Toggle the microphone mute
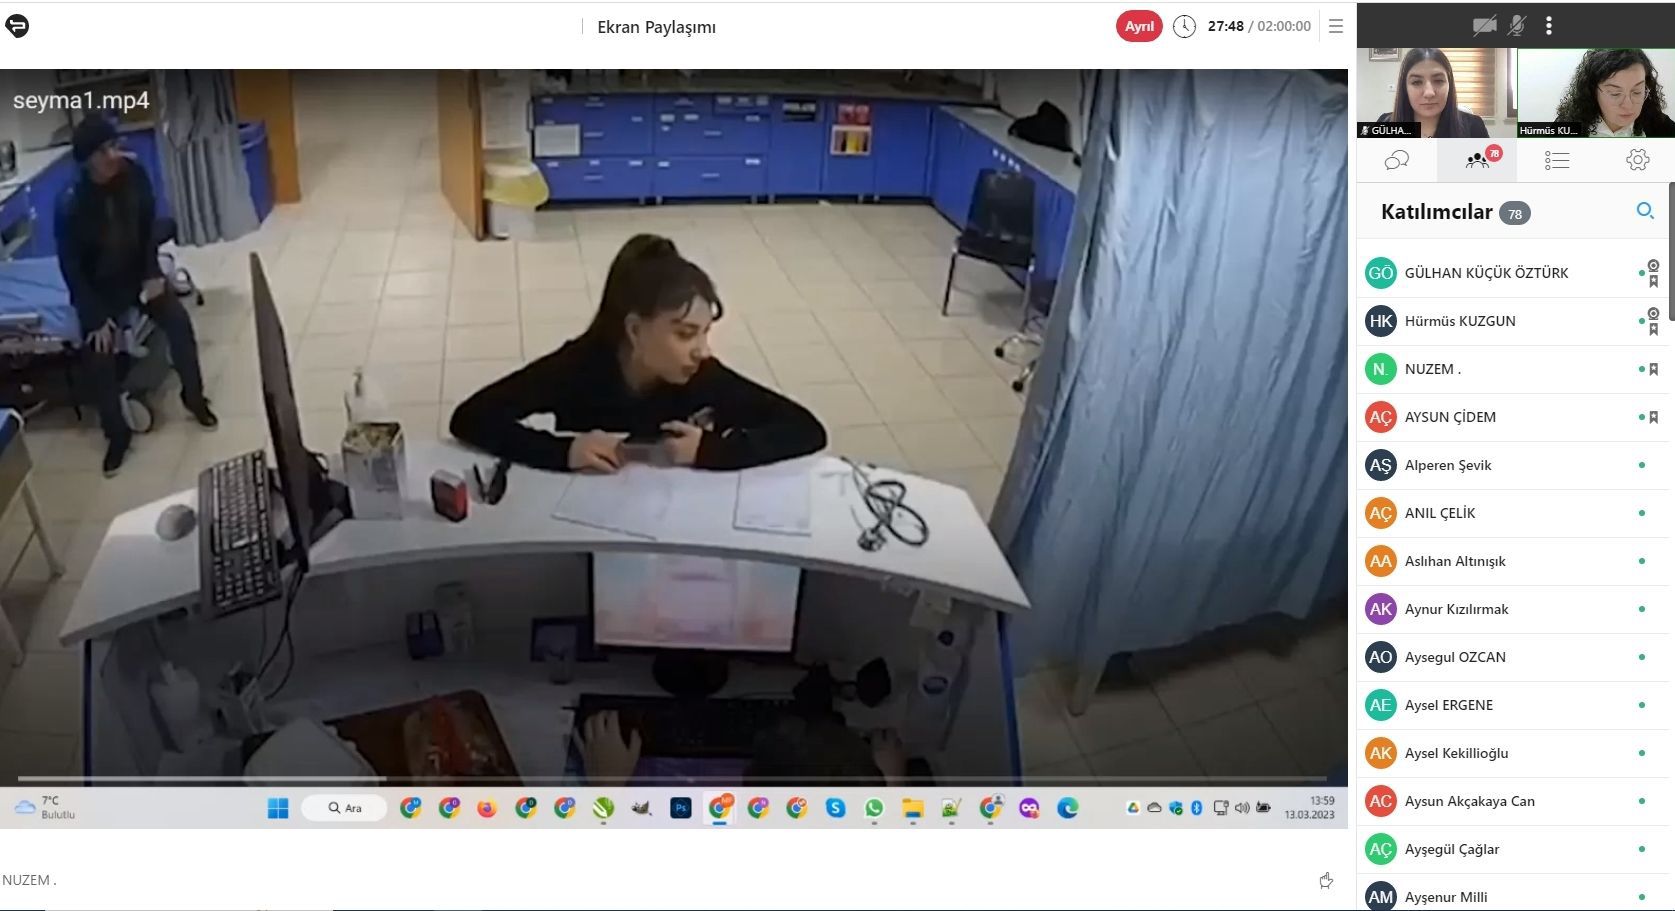This screenshot has width=1675, height=911. 1517,26
